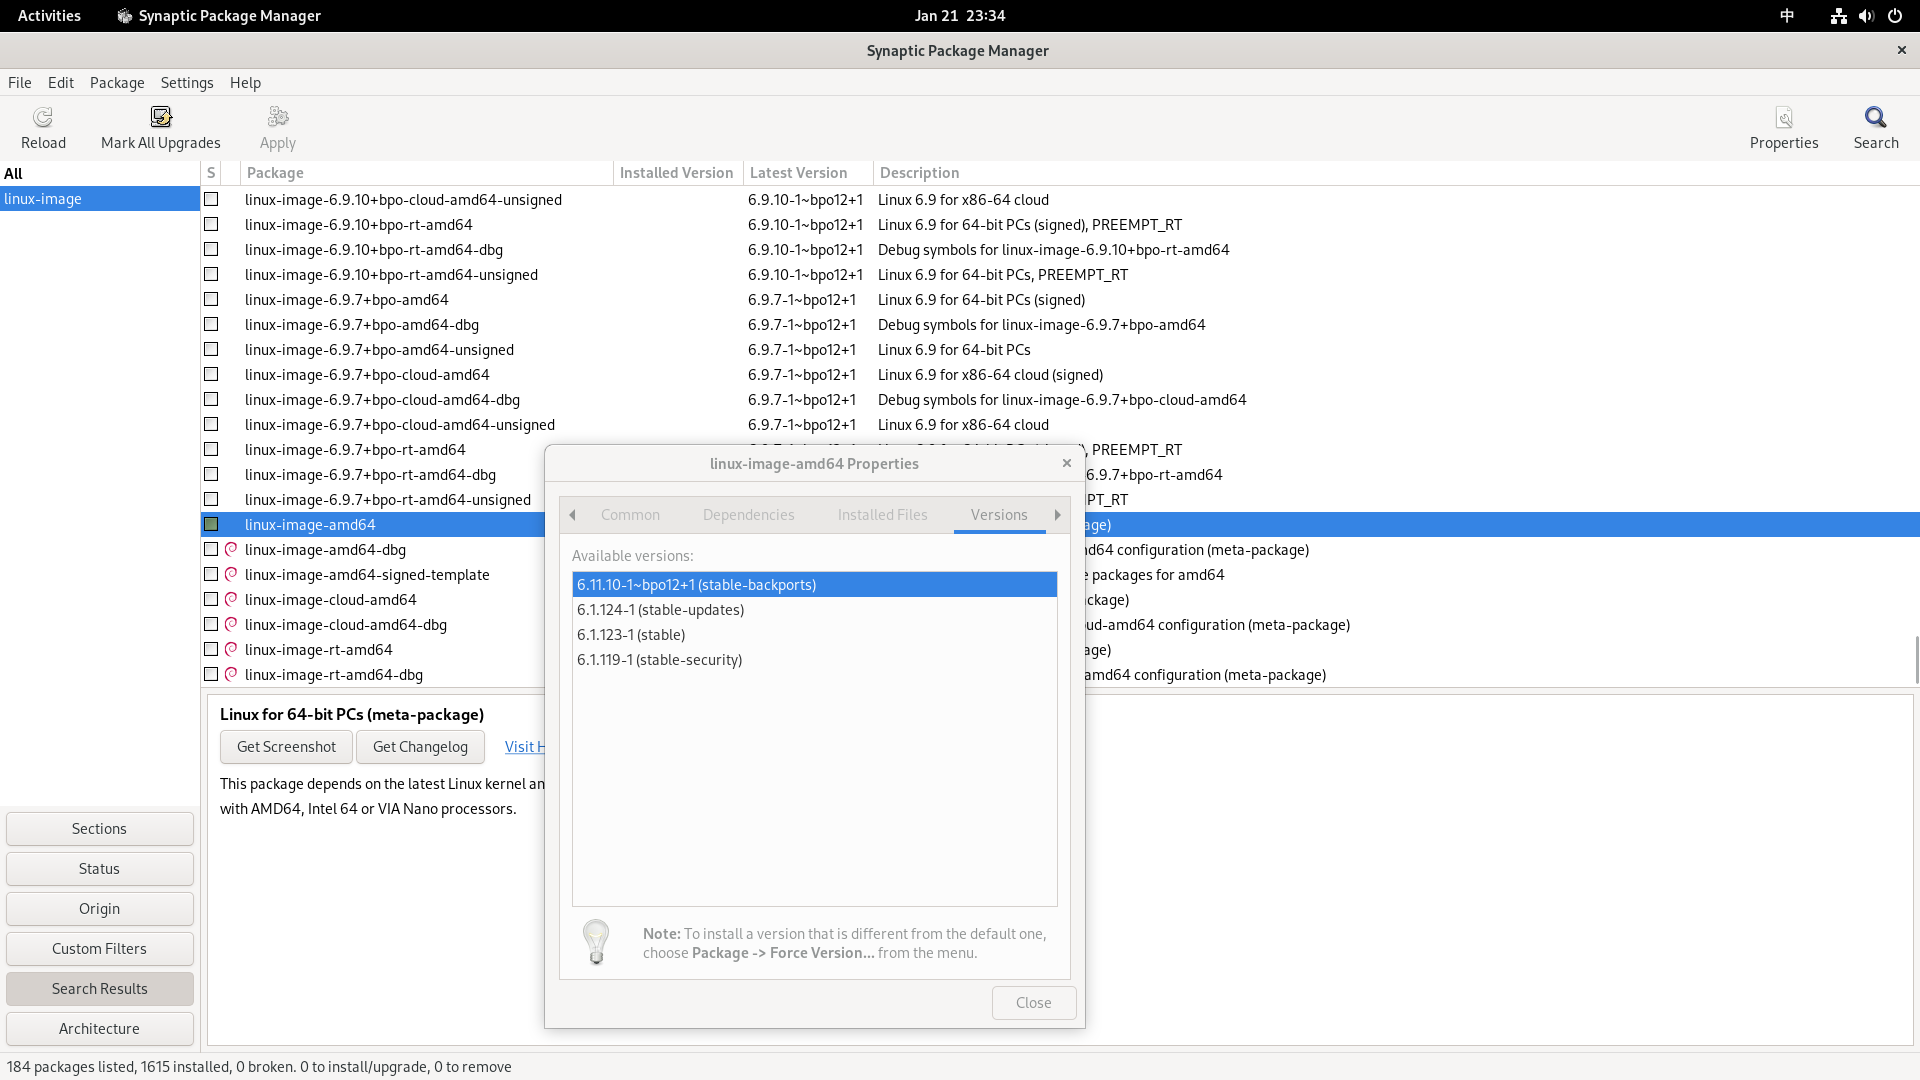Toggle status box for linux-image-6.9.7+bpo-amd64

point(211,299)
